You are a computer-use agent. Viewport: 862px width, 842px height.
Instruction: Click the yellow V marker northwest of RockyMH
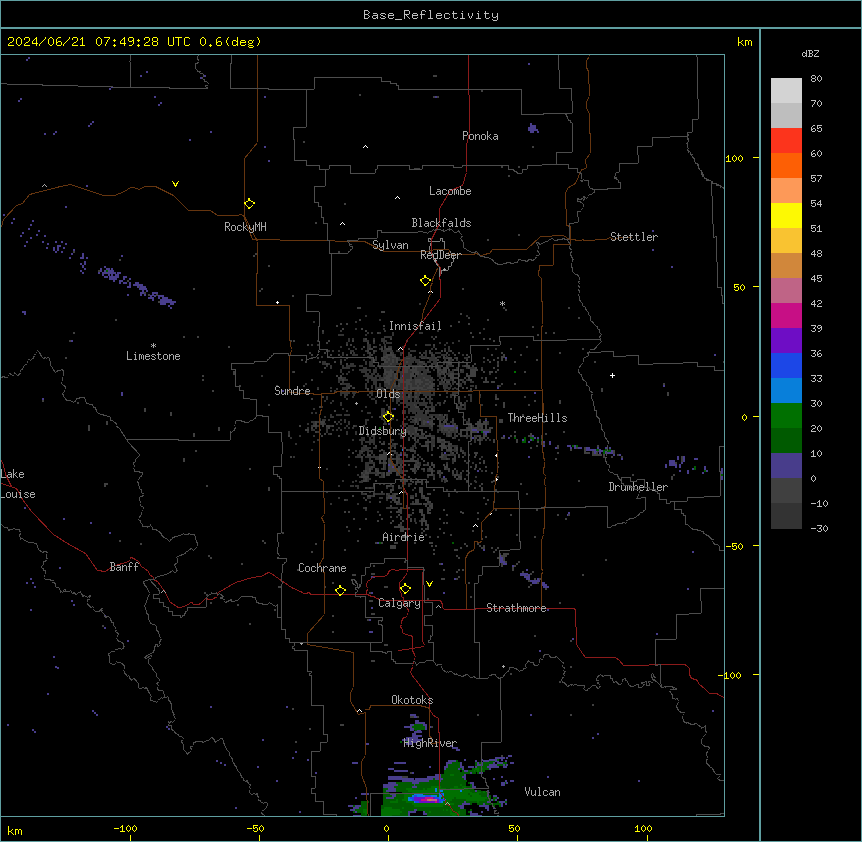coord(175,184)
